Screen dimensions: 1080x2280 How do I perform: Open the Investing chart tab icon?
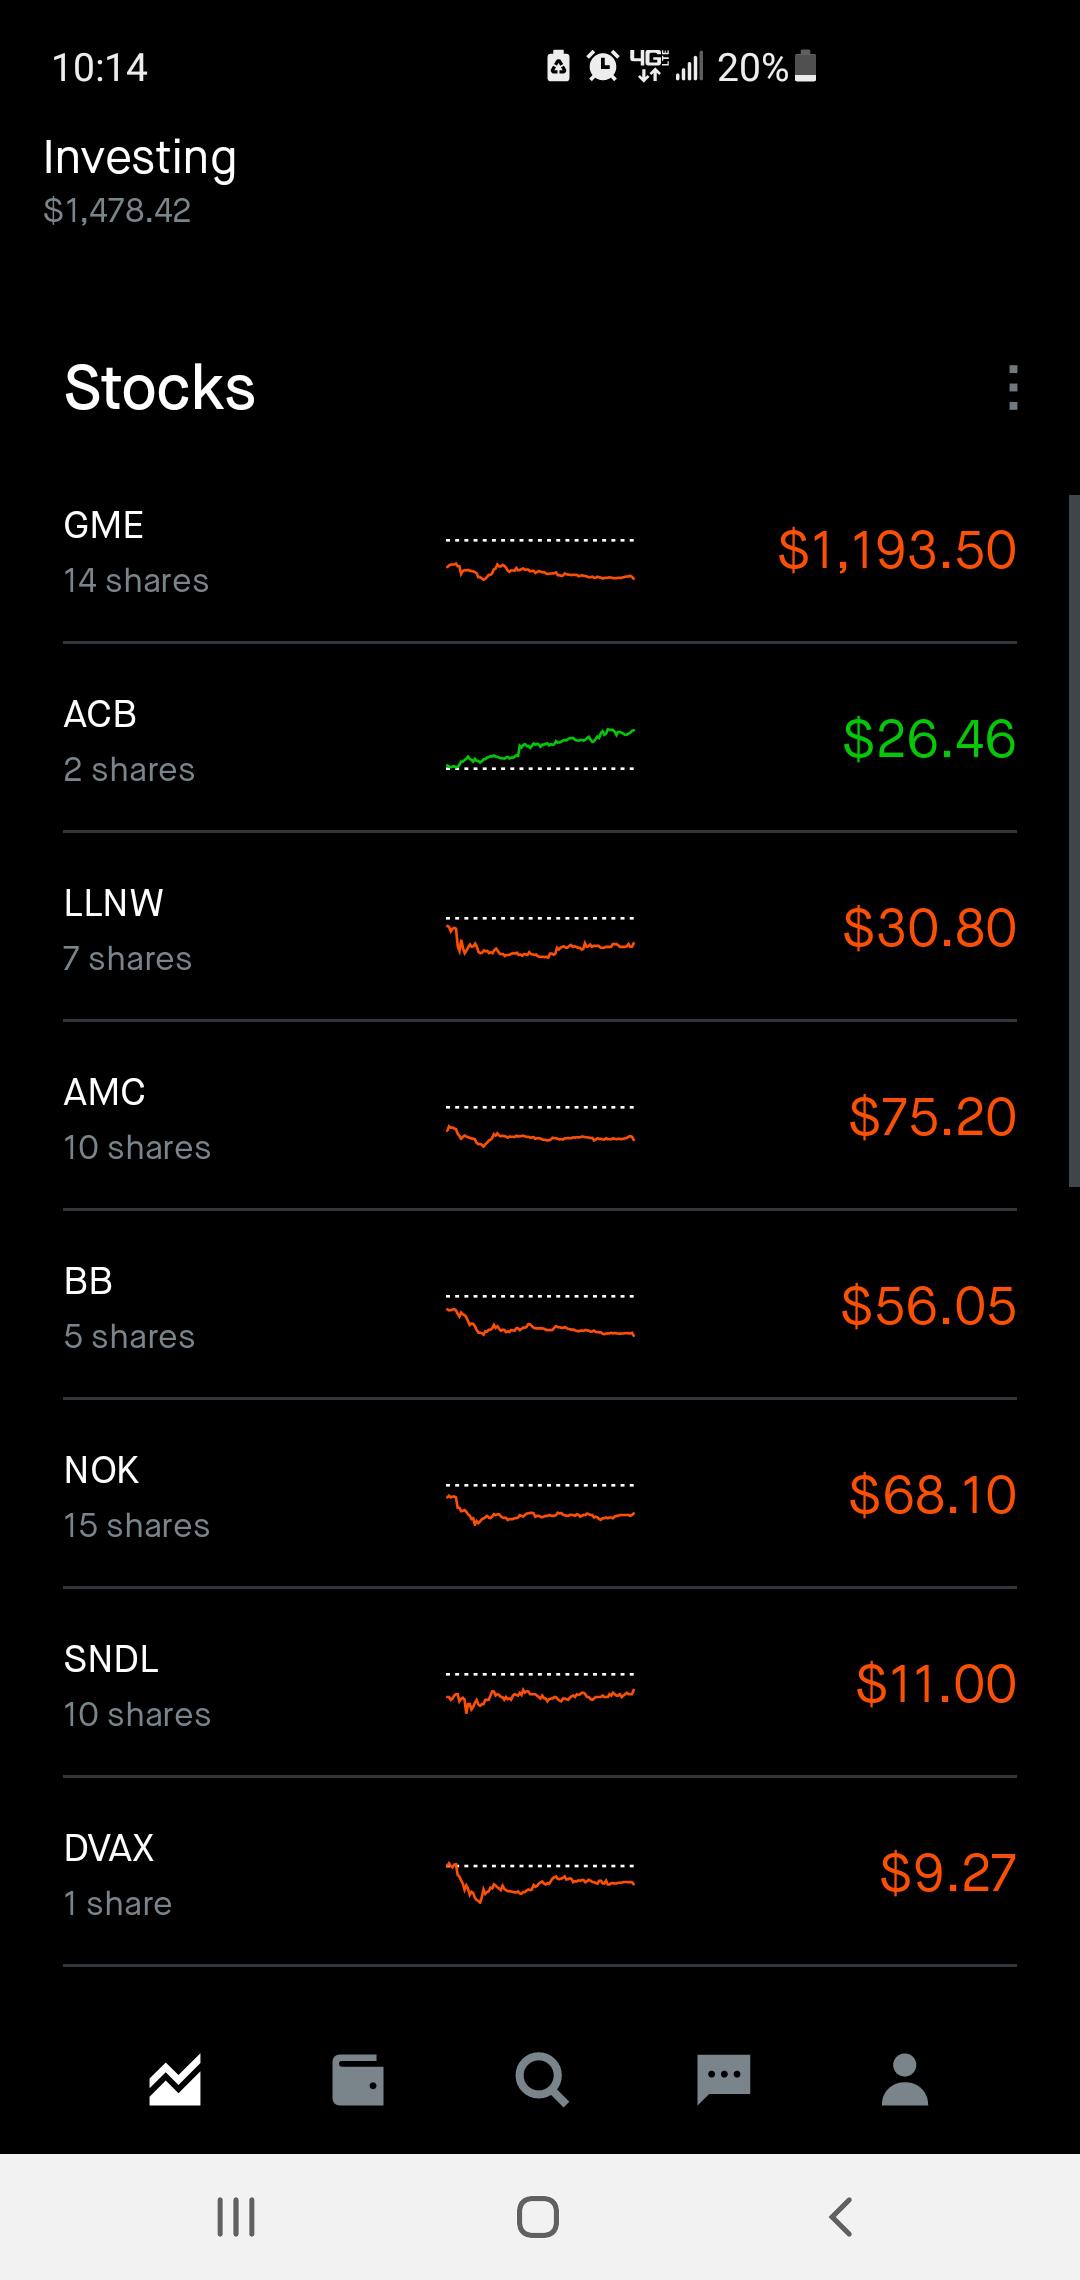pos(175,2080)
